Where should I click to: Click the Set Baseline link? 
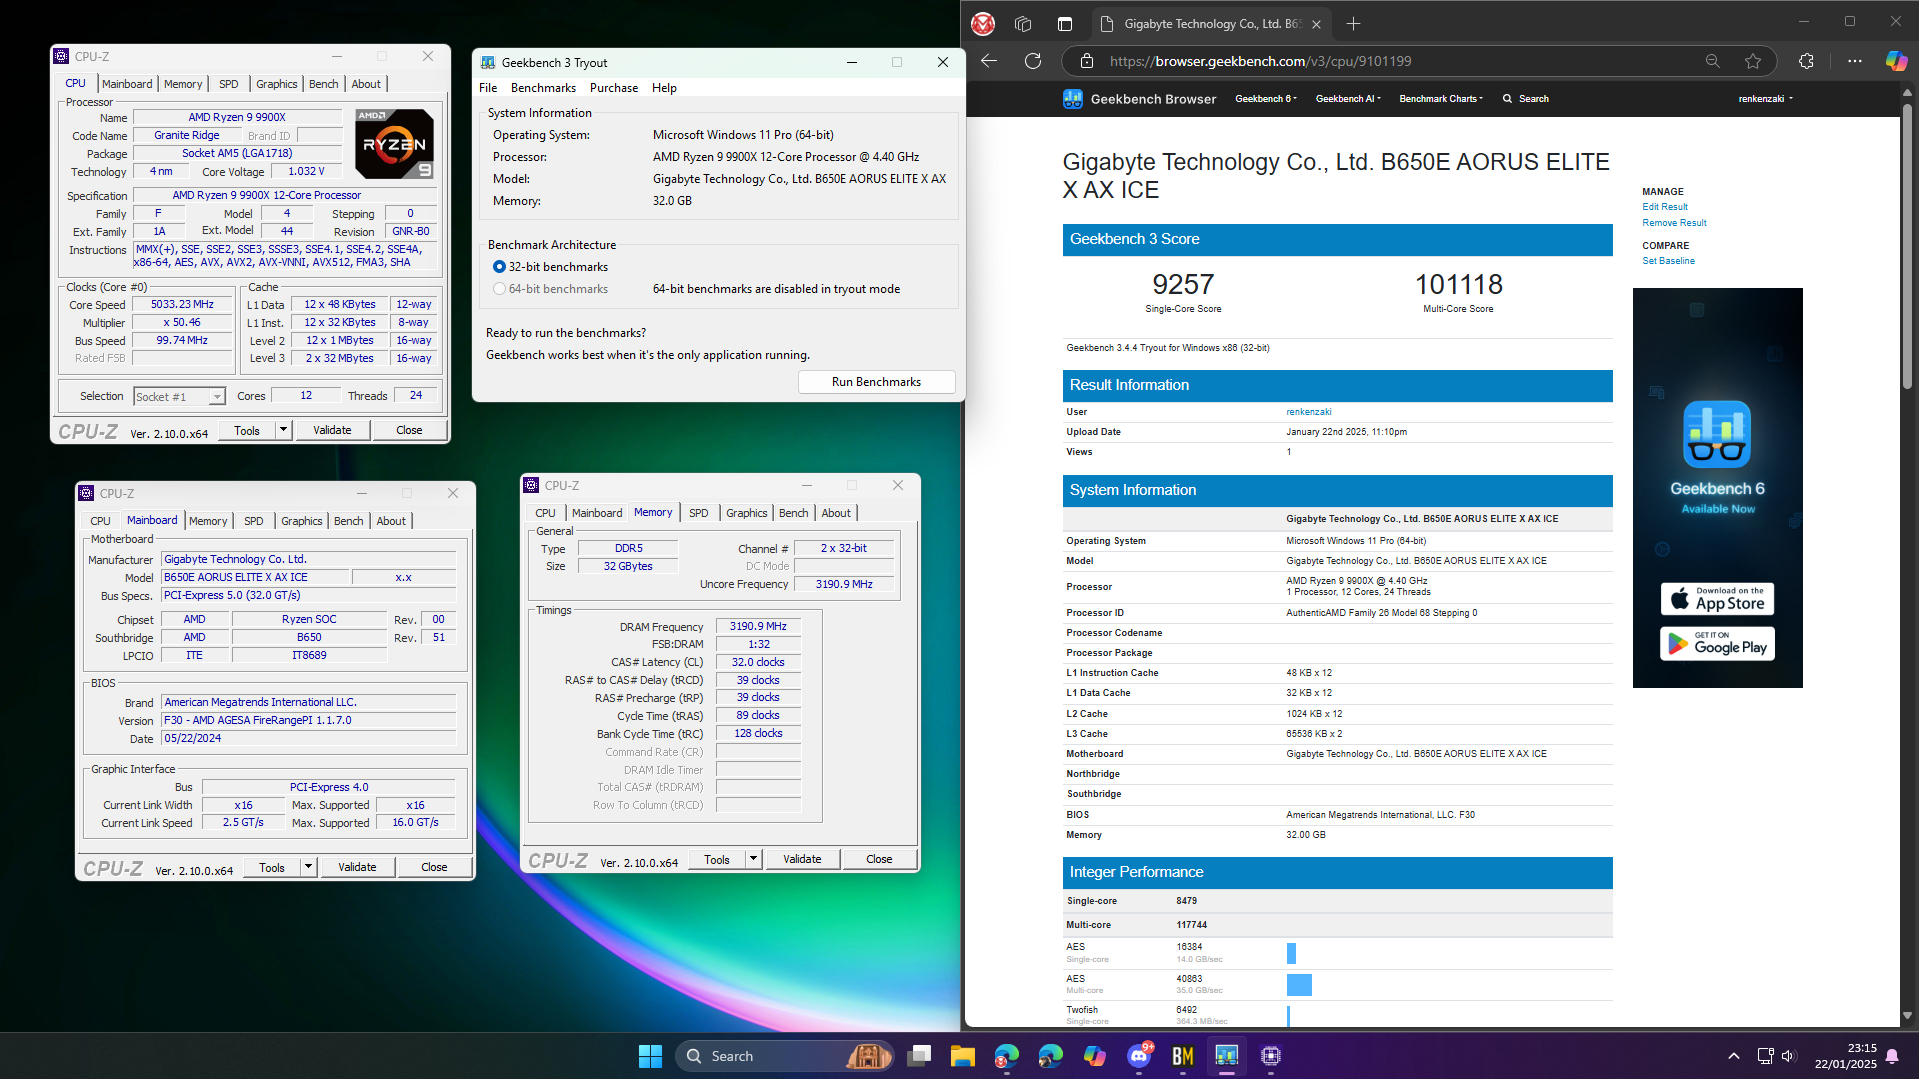pyautogui.click(x=1668, y=261)
